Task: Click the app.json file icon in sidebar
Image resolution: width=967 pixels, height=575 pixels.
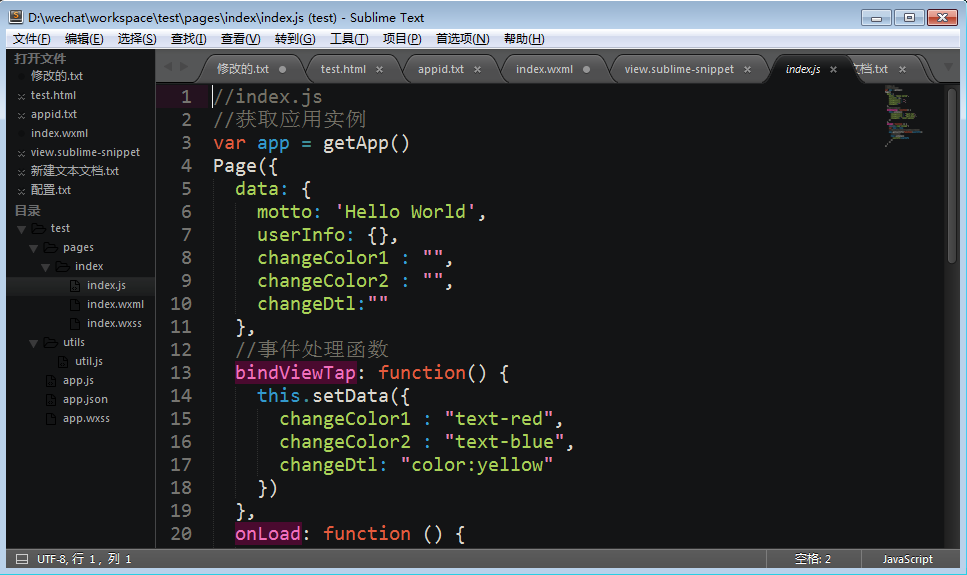Action: click(53, 400)
